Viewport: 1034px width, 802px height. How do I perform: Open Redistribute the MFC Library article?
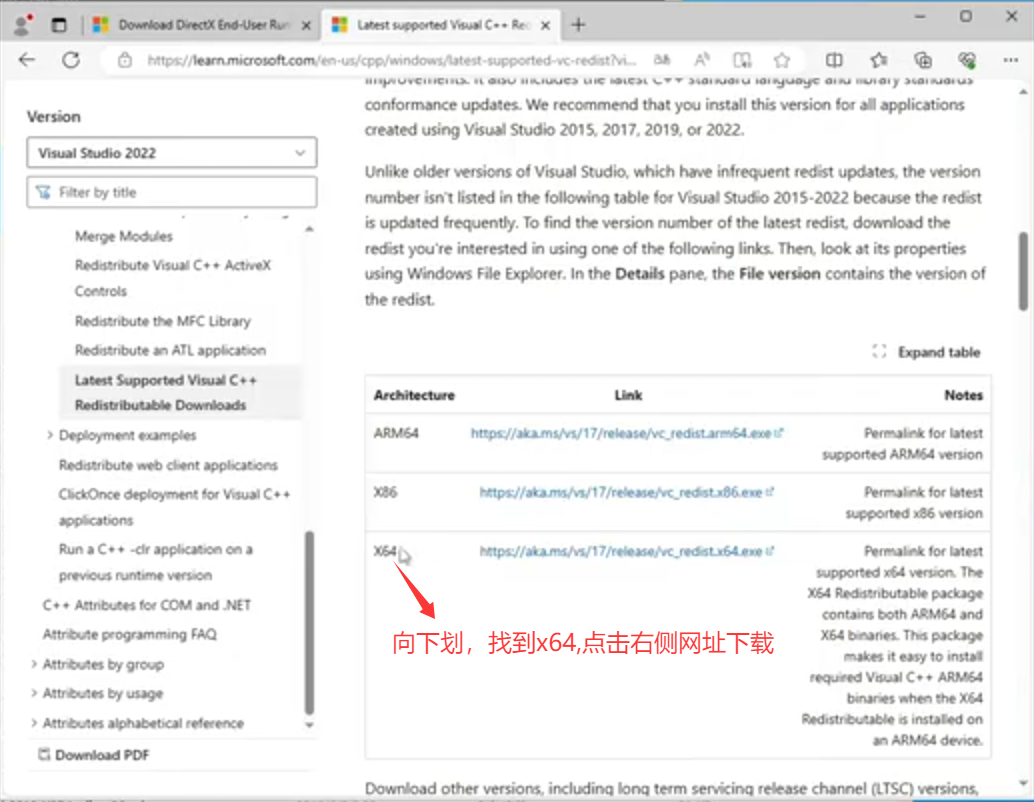pos(162,321)
